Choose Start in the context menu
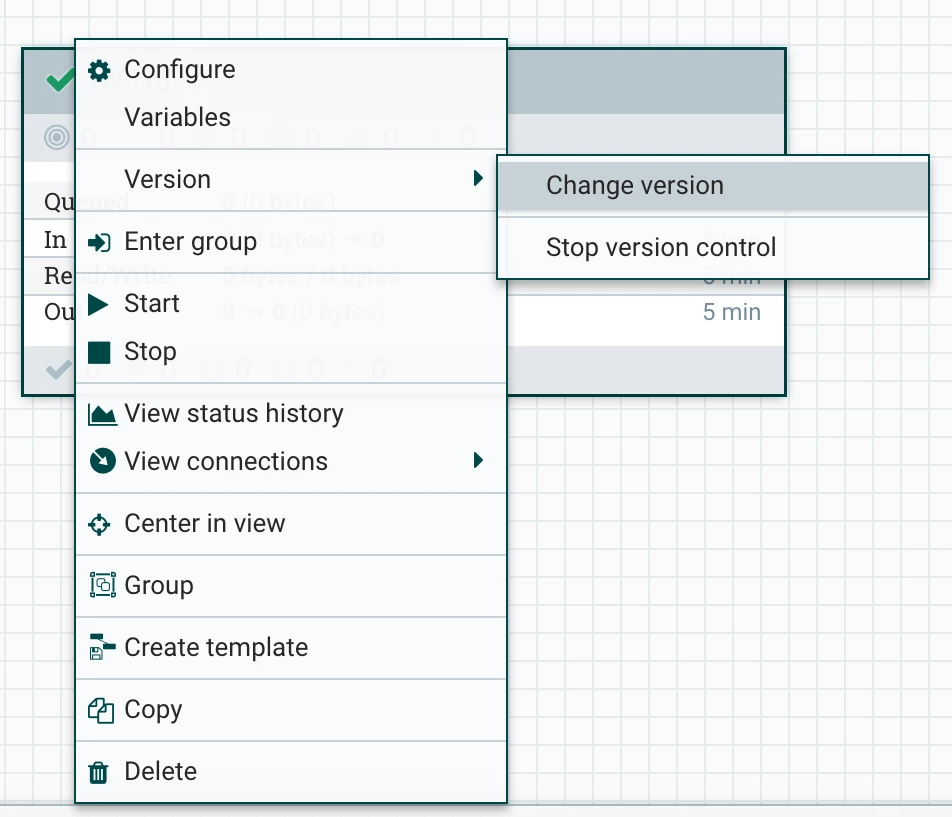 click(291, 303)
